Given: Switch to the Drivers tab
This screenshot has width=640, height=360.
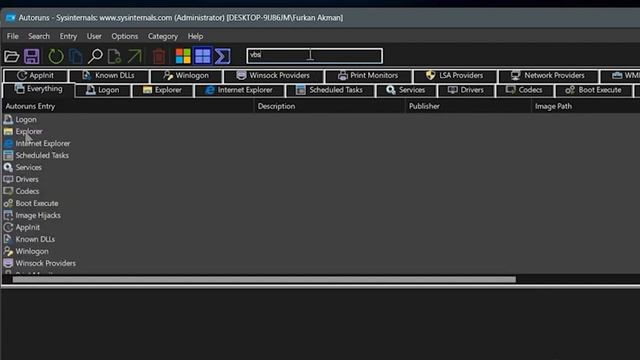Looking at the screenshot, I should (x=466, y=90).
